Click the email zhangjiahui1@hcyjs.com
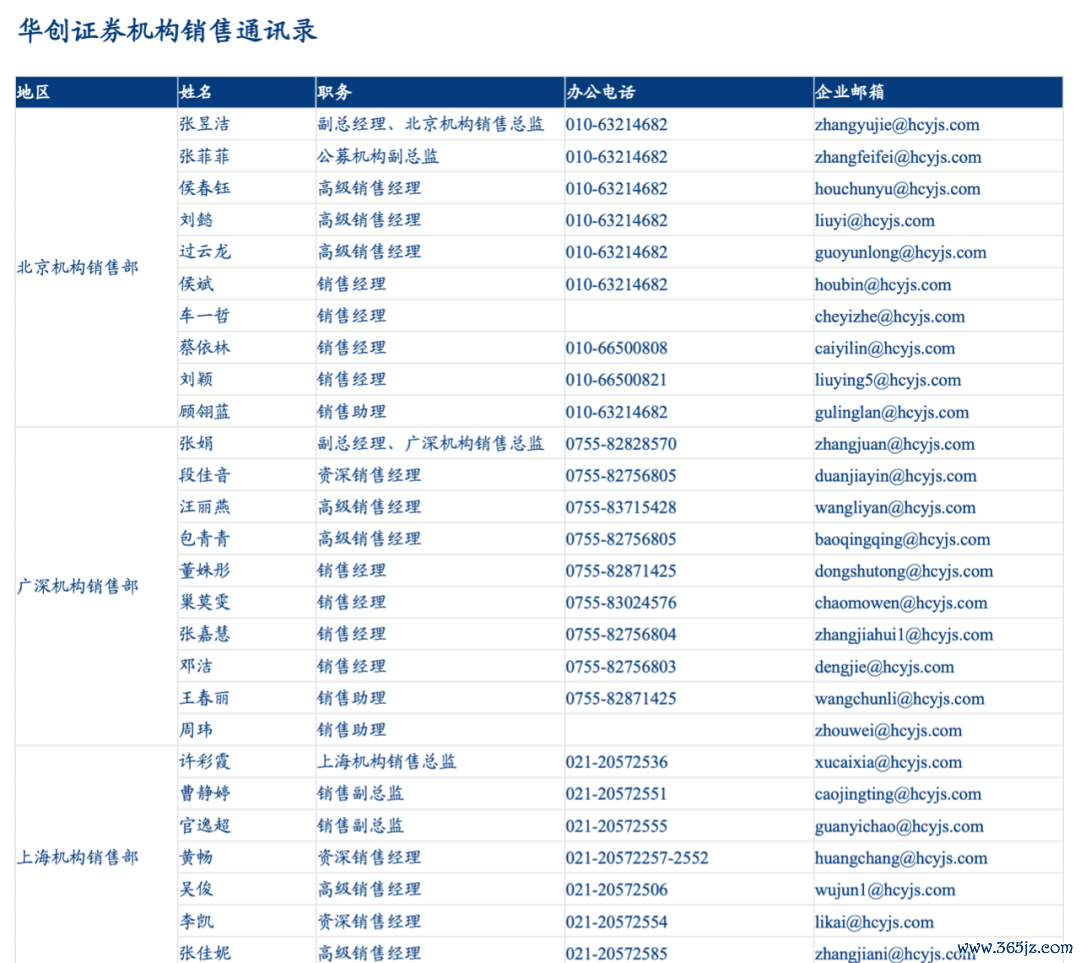This screenshot has height=963, width=1080. pyautogui.click(x=904, y=635)
